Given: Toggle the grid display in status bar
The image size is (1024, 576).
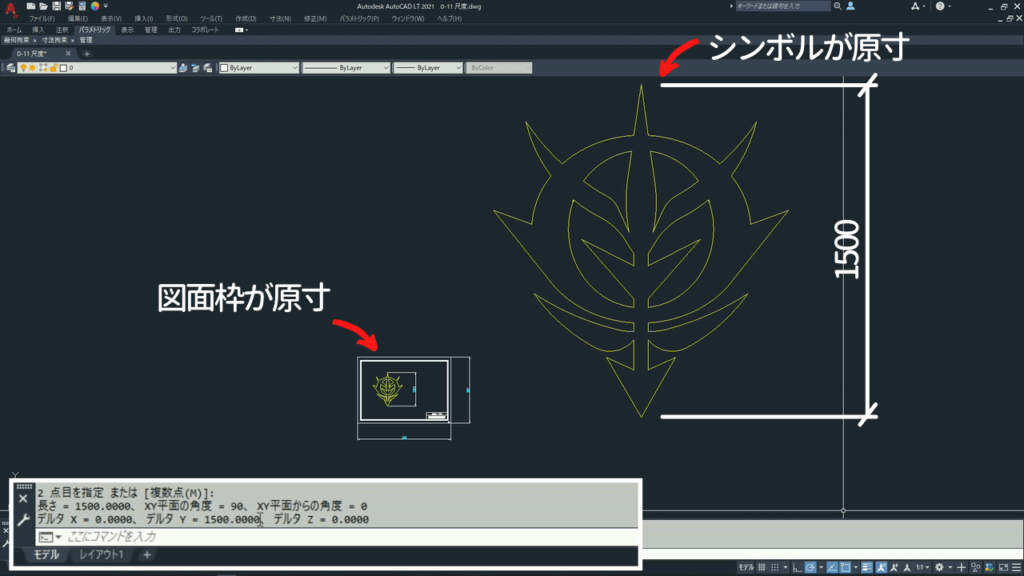Looking at the screenshot, I should tap(761, 568).
